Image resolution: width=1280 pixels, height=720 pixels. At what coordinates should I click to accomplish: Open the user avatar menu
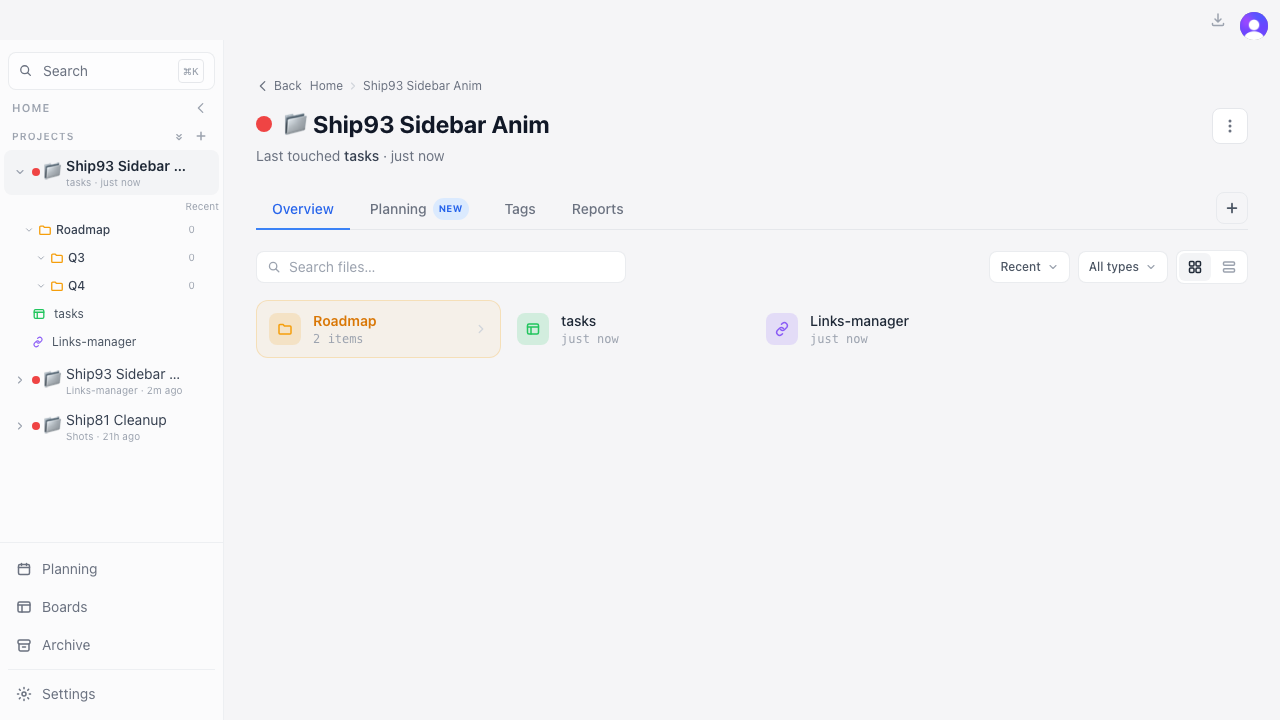1254,26
